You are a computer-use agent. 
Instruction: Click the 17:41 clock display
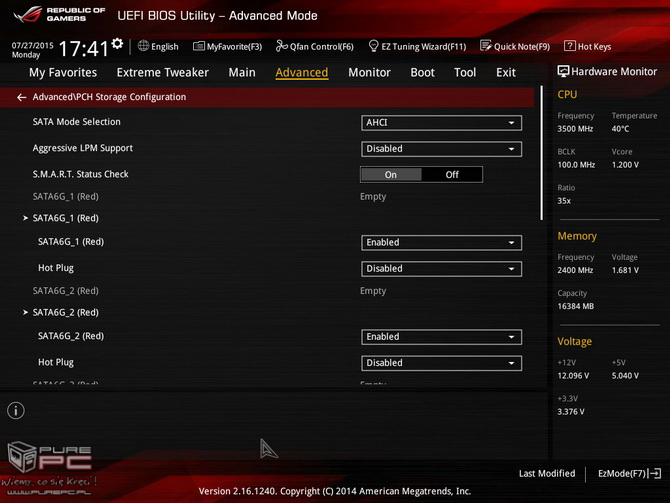(83, 48)
